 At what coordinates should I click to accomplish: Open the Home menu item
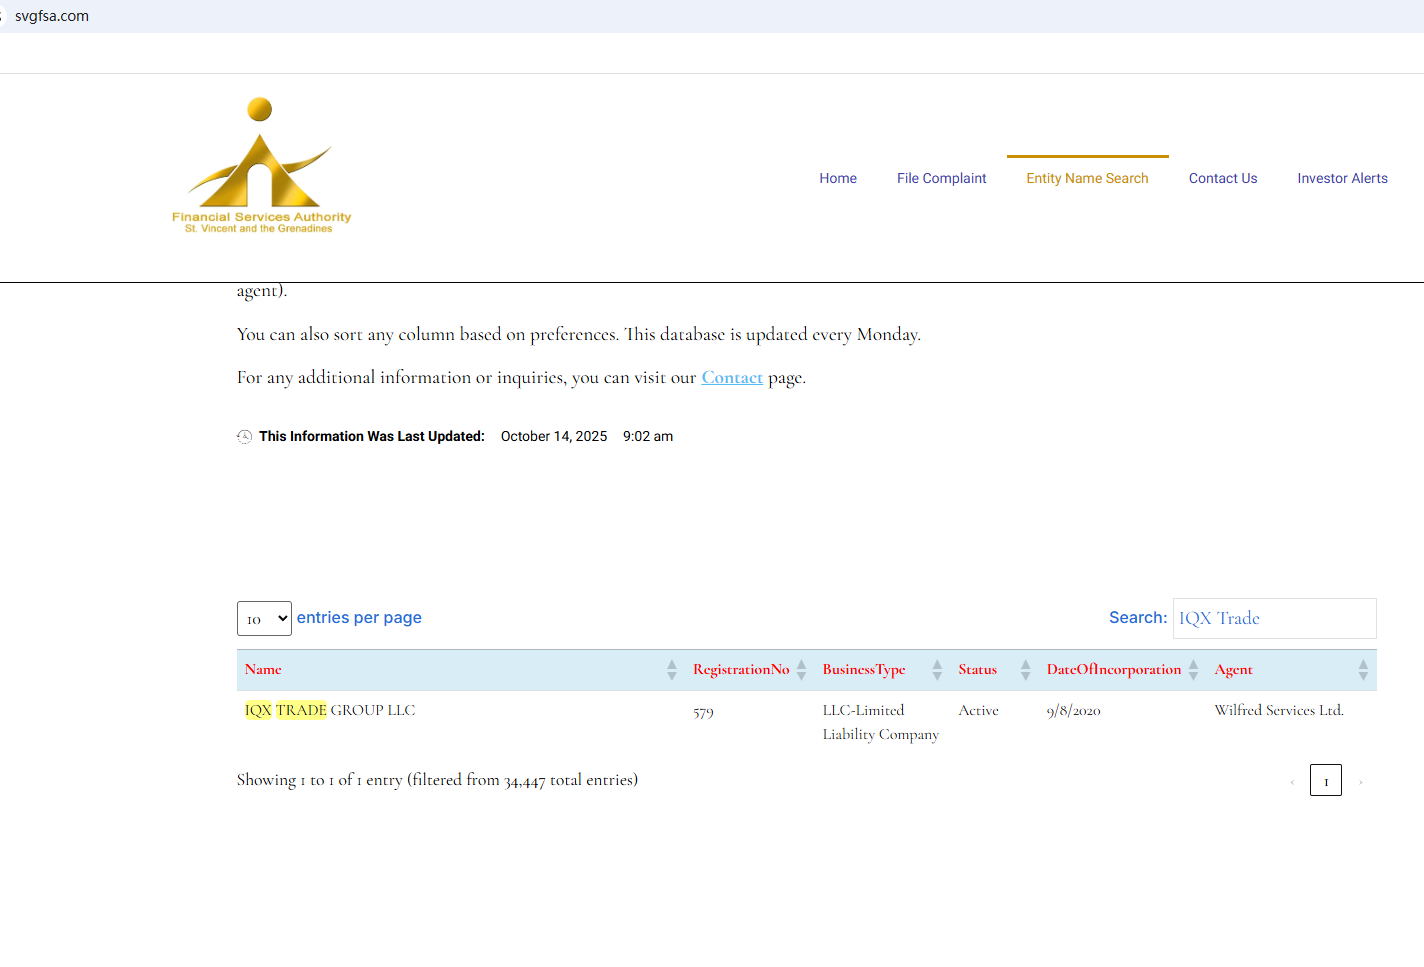click(x=838, y=178)
